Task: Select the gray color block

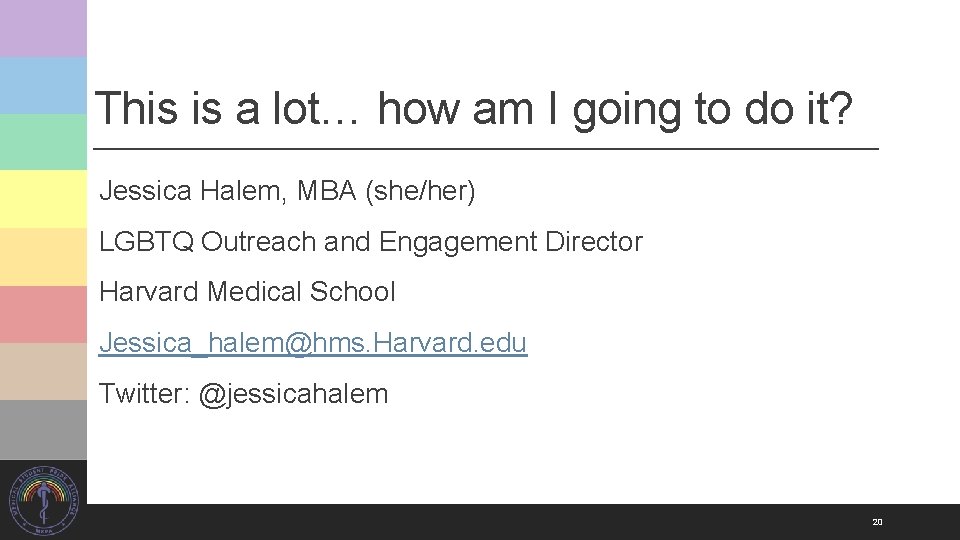Action: (x=43, y=429)
